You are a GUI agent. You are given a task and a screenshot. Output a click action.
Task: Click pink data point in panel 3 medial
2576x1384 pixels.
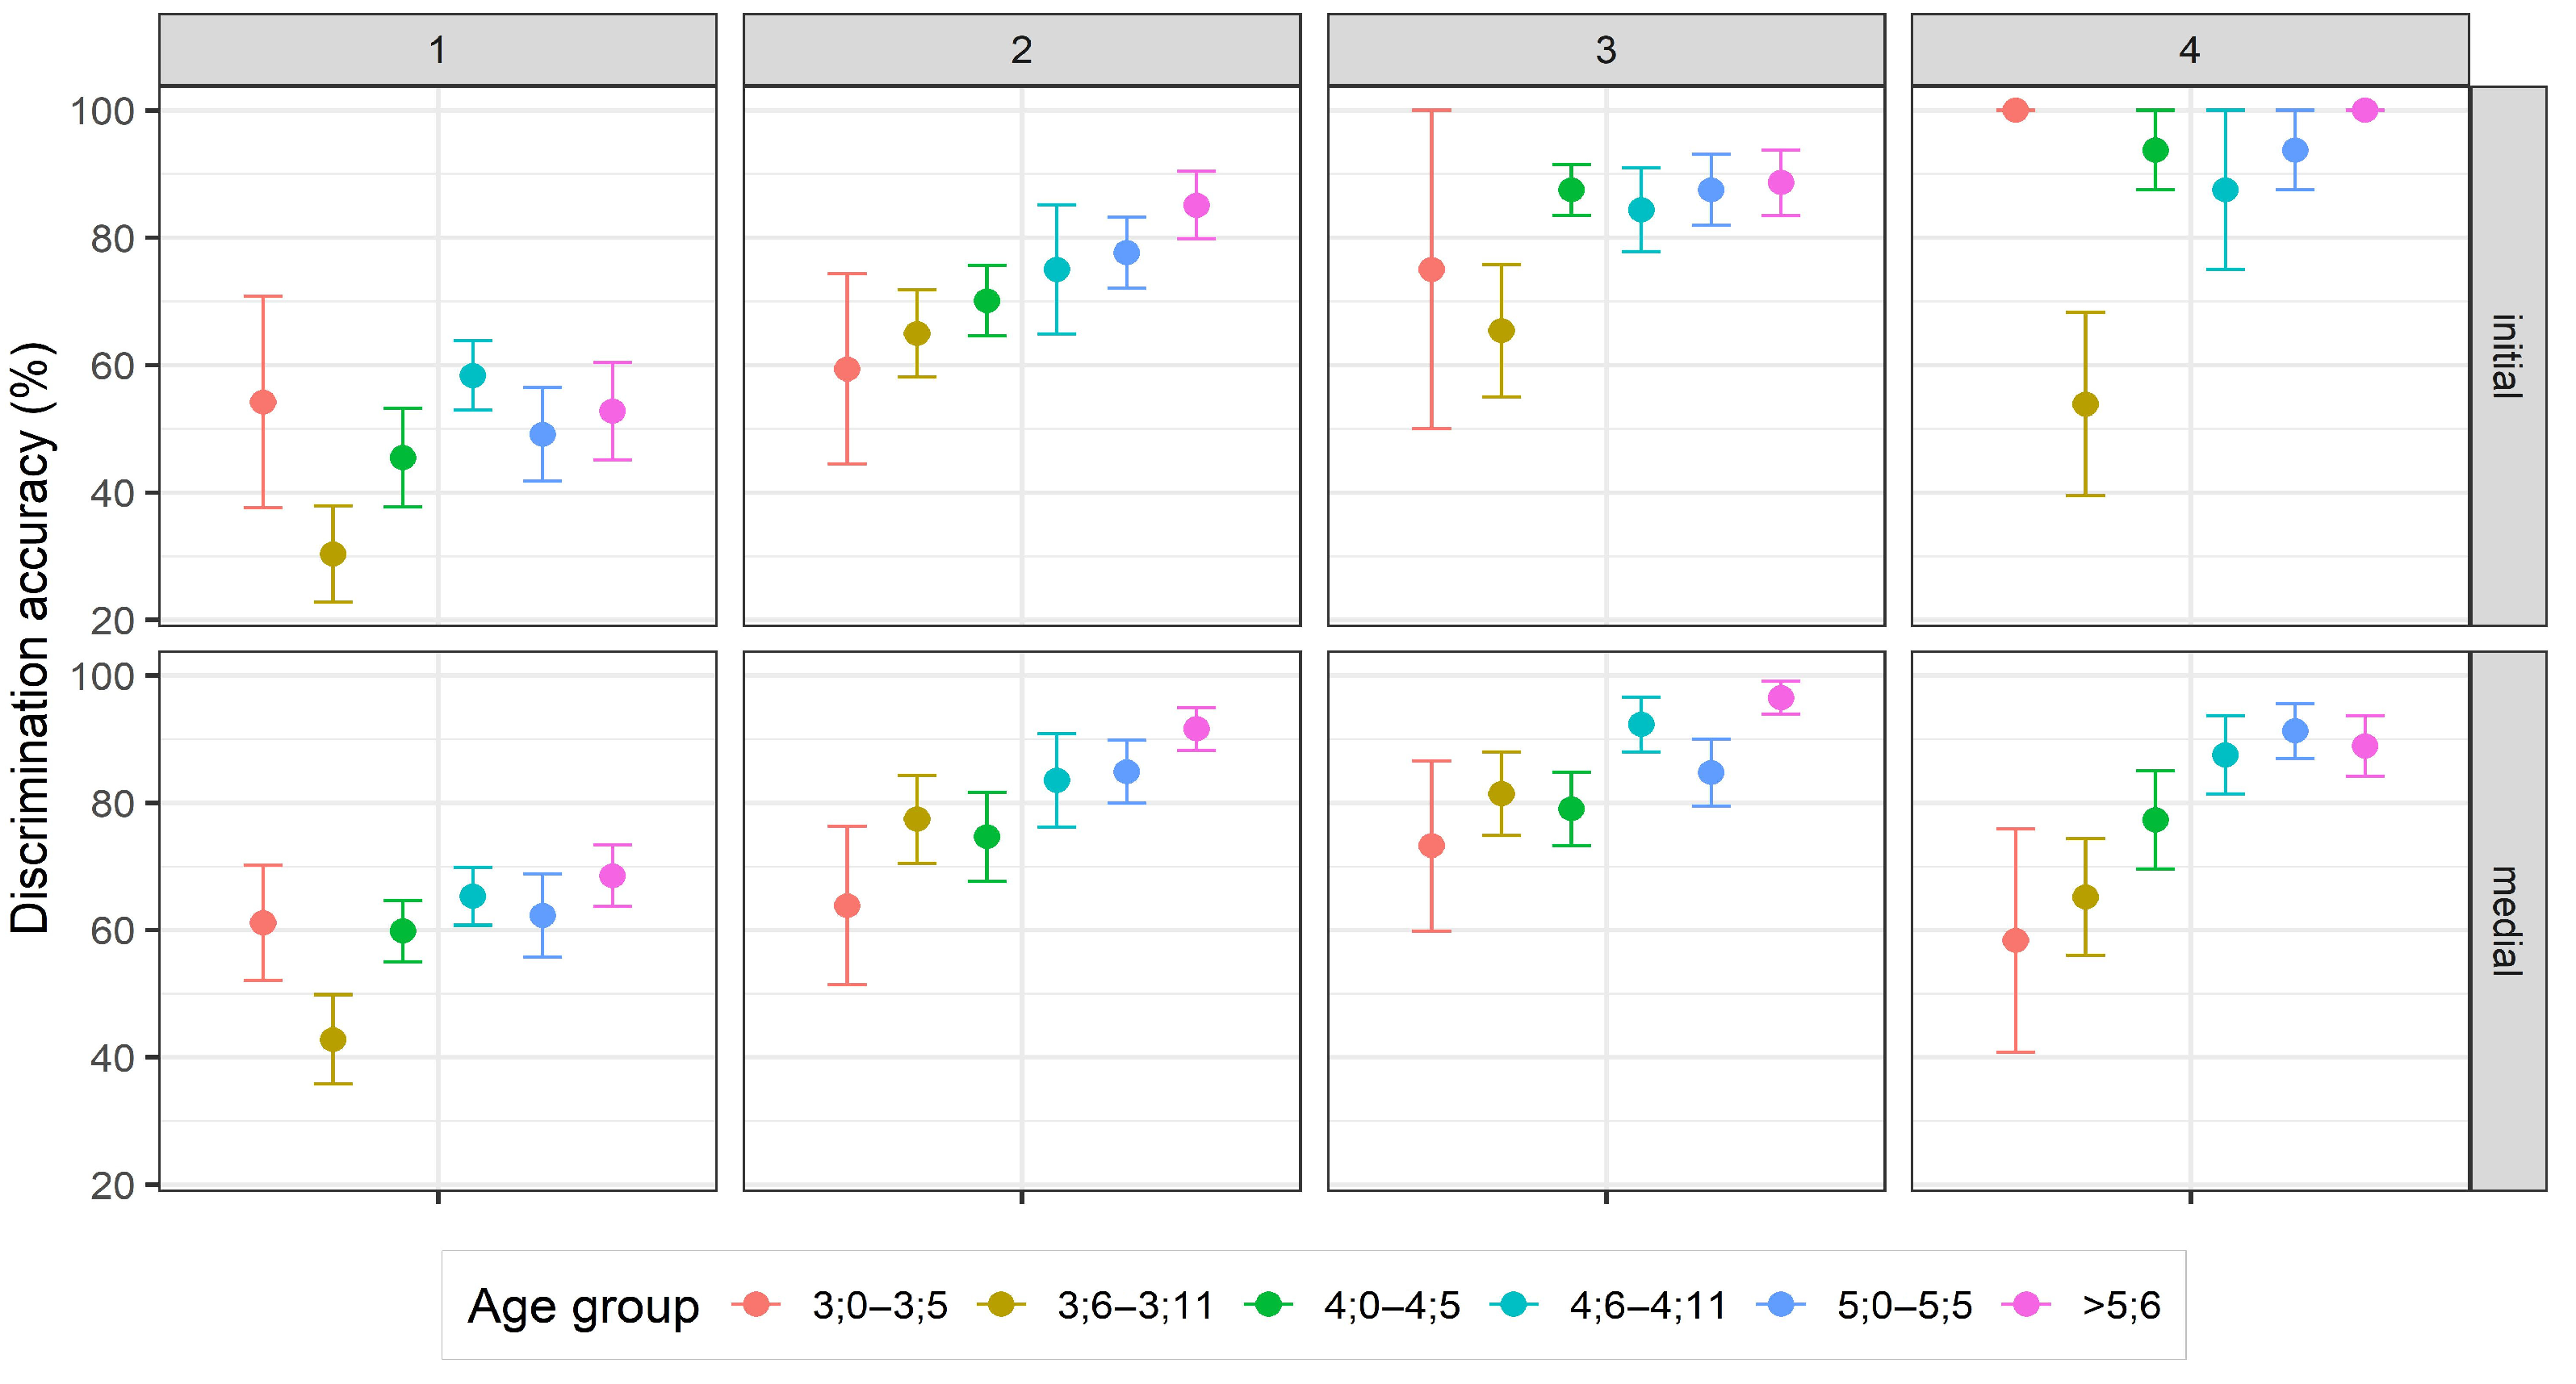[x=1781, y=698]
